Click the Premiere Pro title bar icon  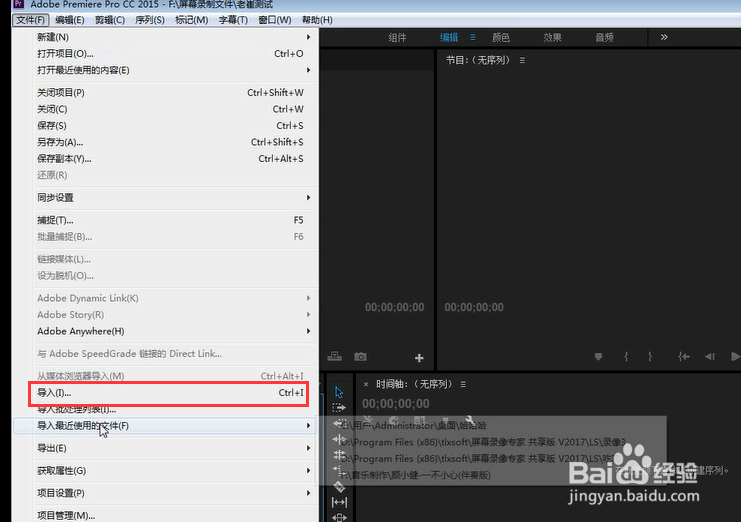(x=19, y=4)
